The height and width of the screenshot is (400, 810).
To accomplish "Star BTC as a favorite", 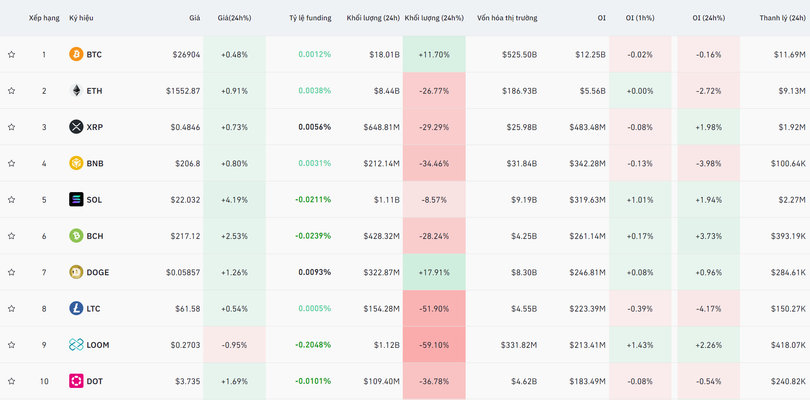I will [12, 54].
